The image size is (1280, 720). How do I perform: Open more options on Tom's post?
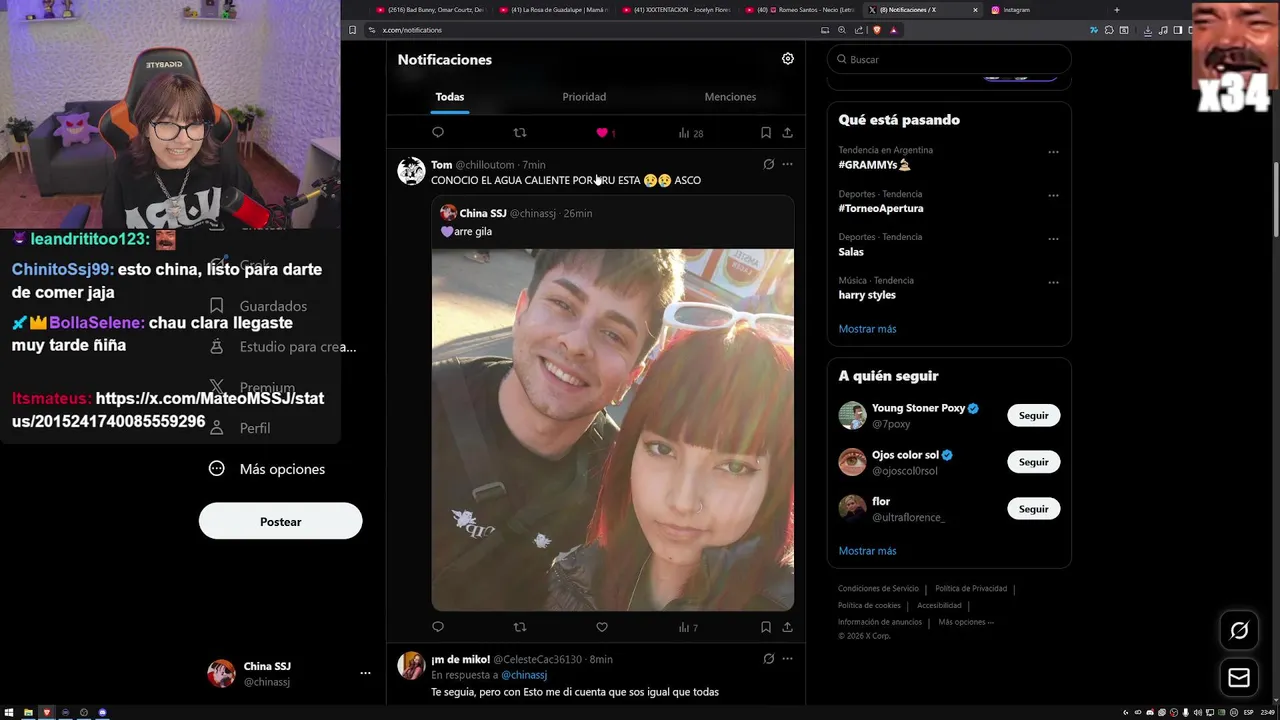click(787, 164)
